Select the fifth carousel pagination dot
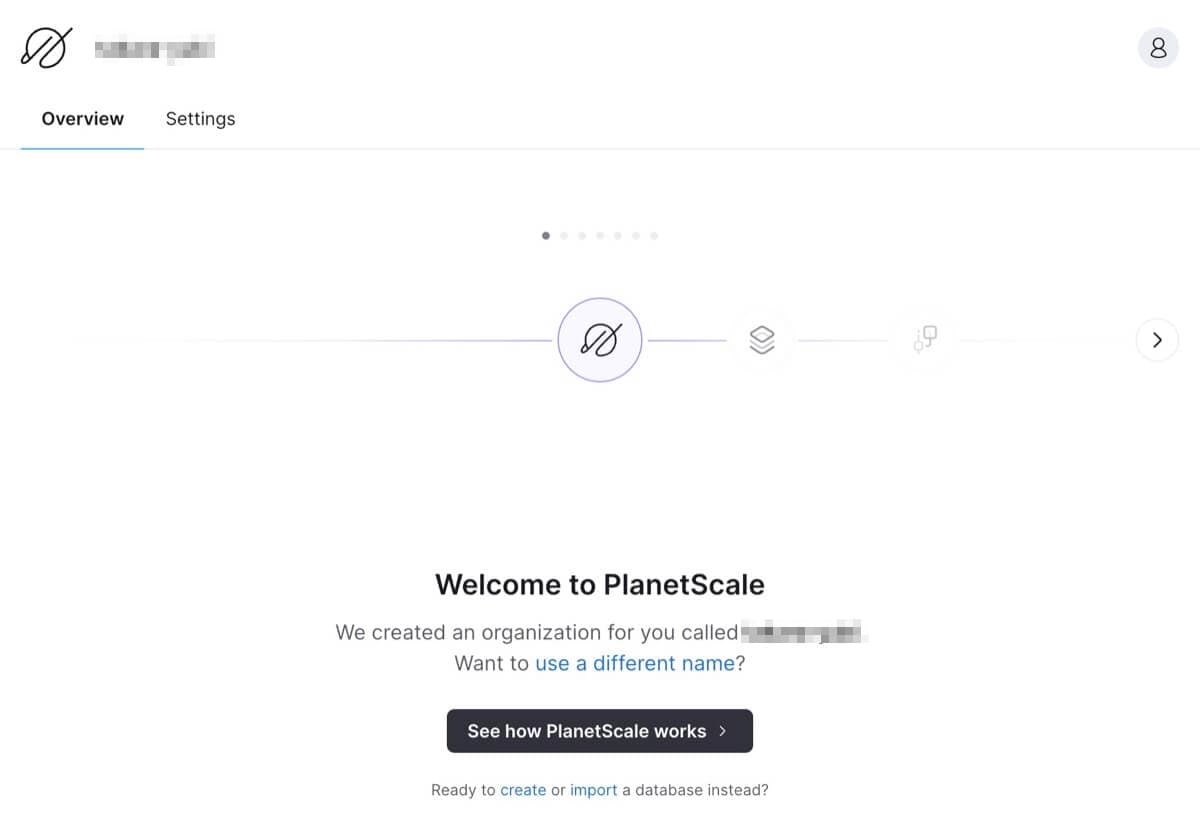The image size is (1200, 838). (x=618, y=236)
